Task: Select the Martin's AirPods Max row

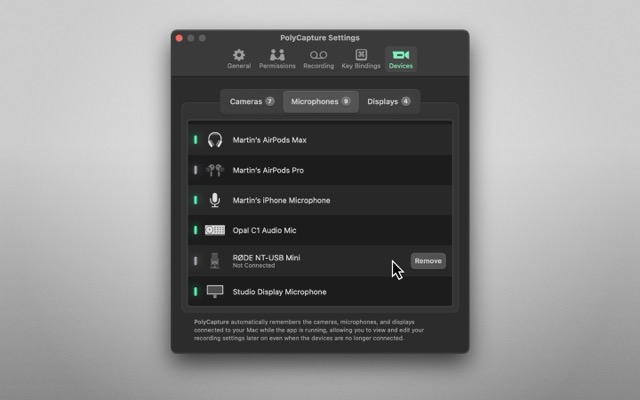Action: 320,140
